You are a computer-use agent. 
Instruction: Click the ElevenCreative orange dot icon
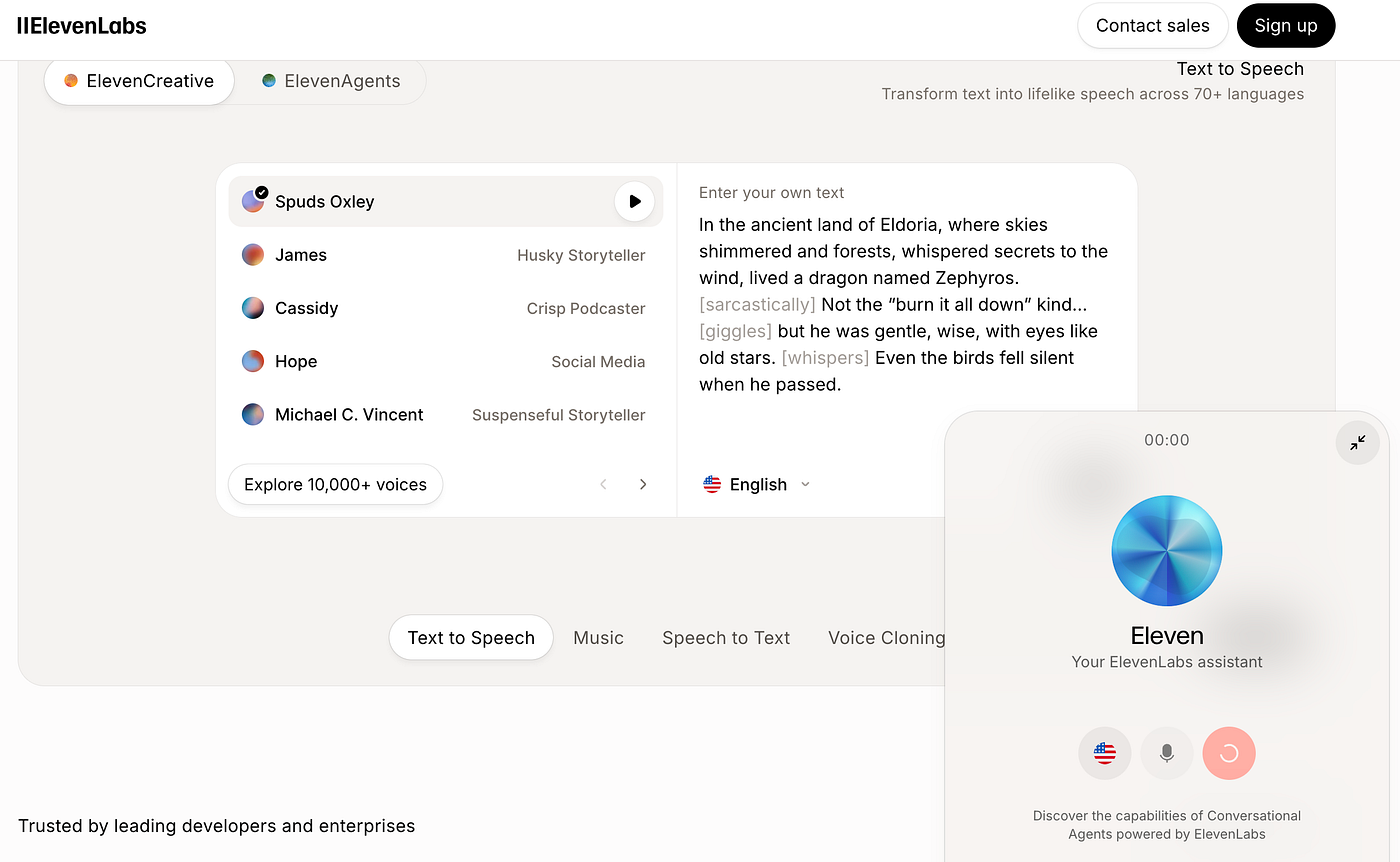(x=71, y=81)
